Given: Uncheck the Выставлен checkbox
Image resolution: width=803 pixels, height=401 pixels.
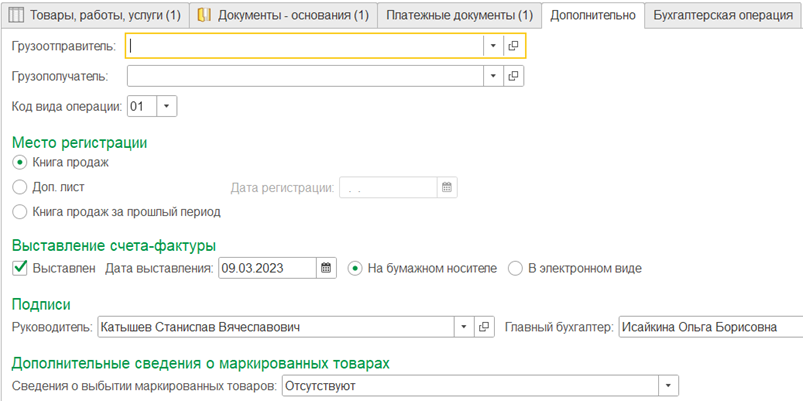Looking at the screenshot, I should 20,268.
